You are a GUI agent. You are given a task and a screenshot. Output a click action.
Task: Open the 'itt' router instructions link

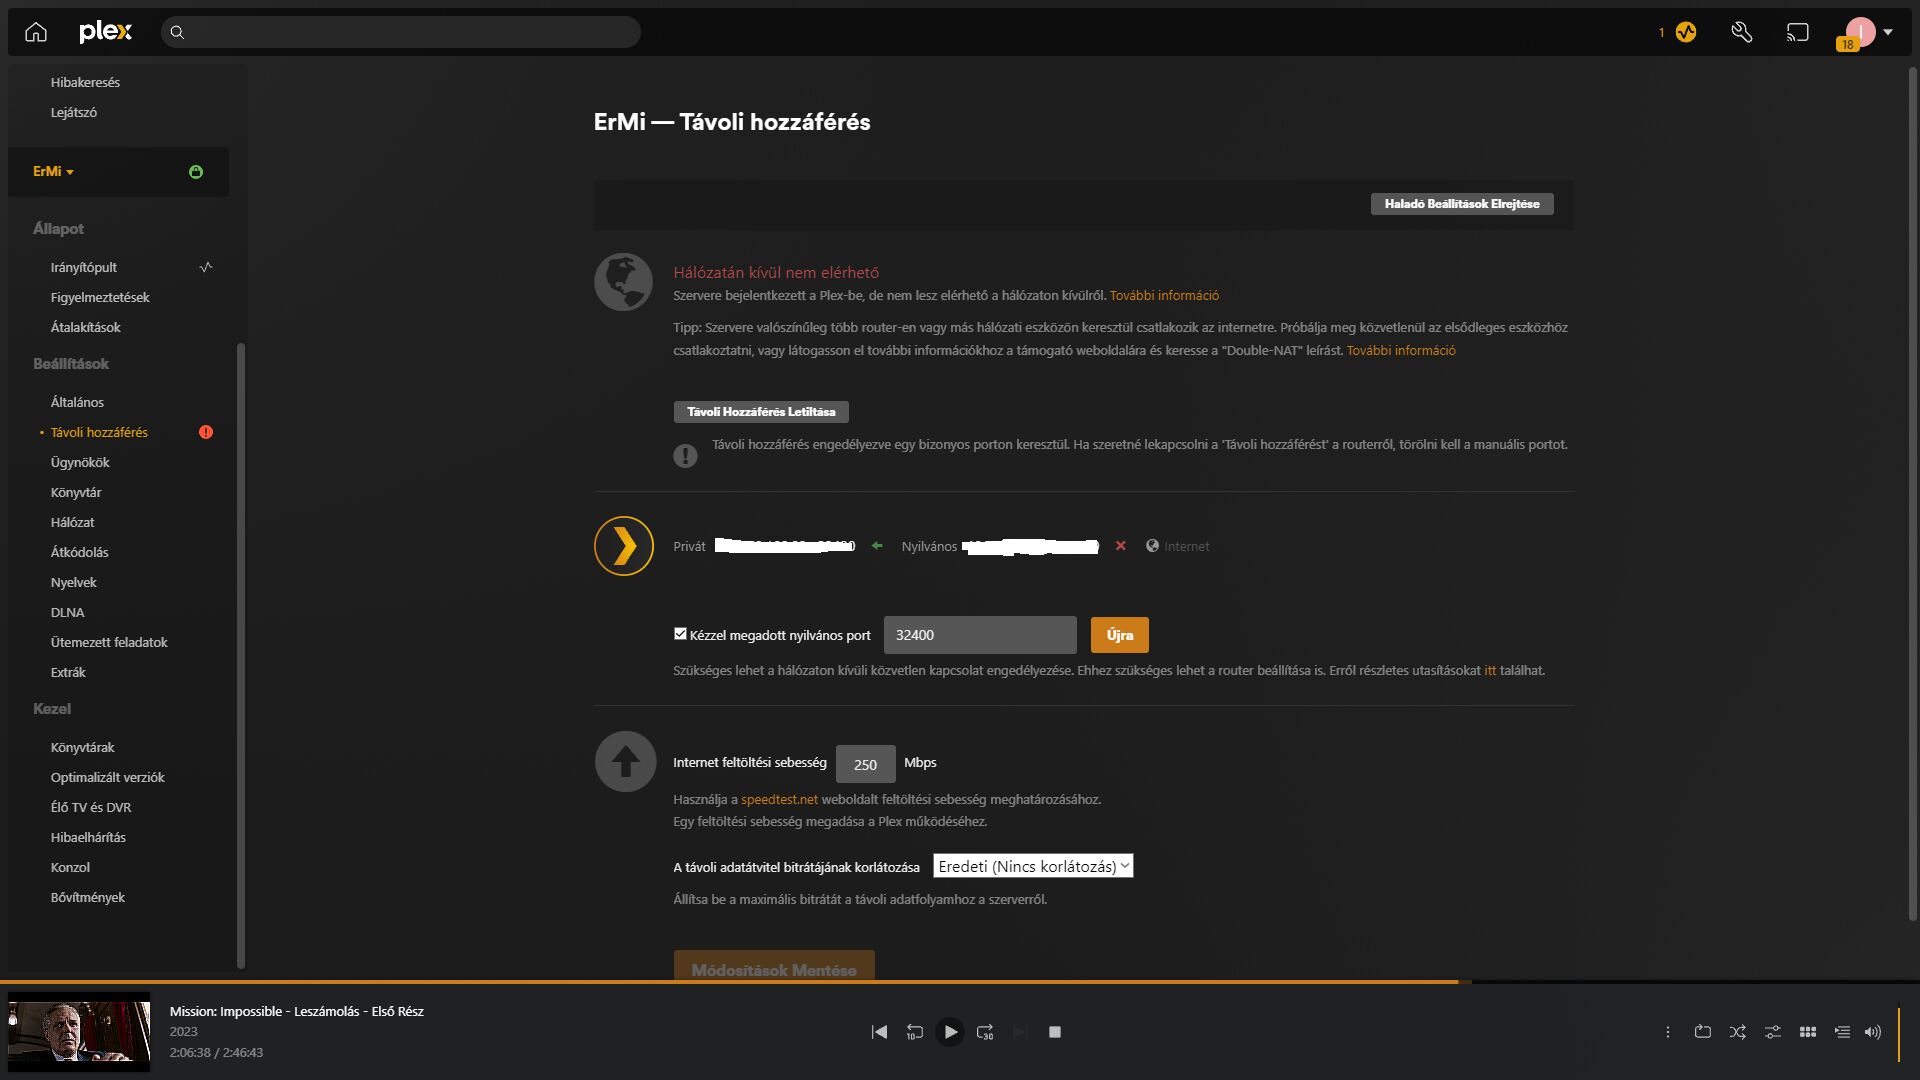[x=1490, y=670]
